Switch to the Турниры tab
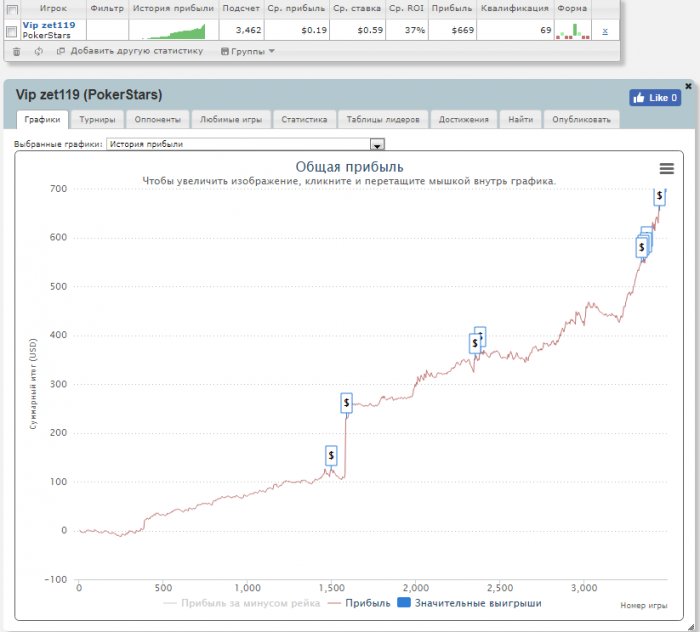The width and height of the screenshot is (700, 632). [97, 119]
